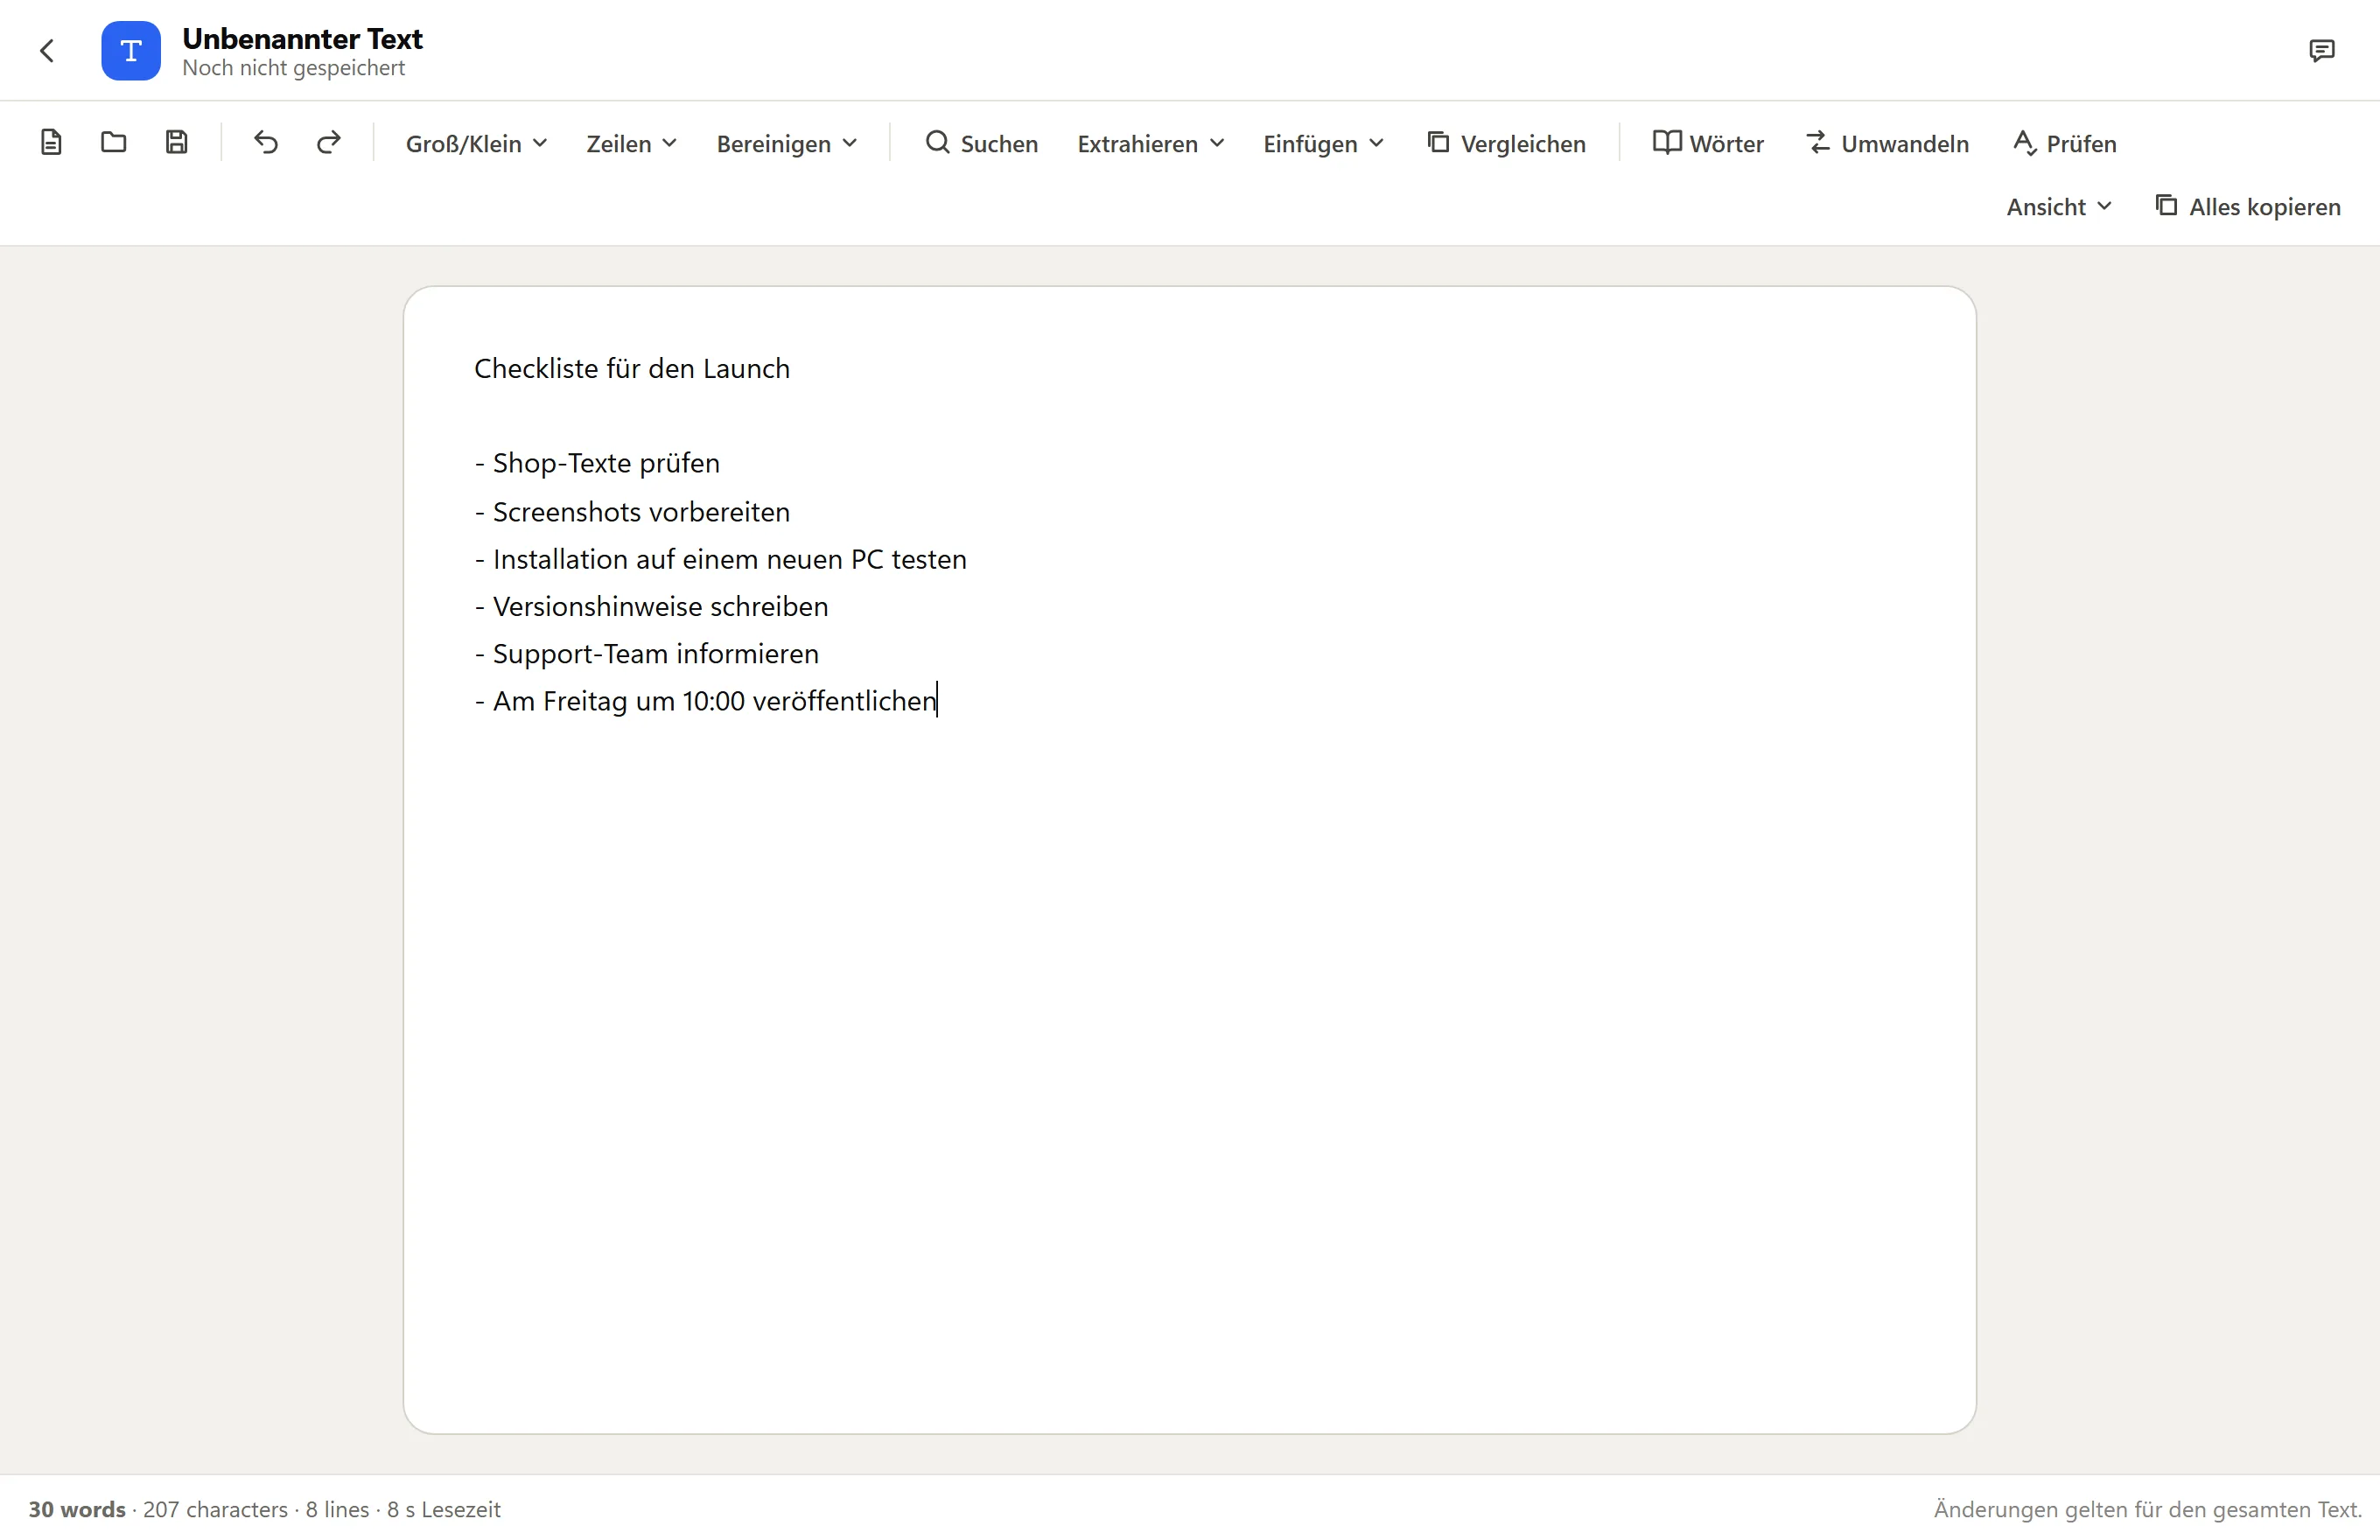Place cursor in Screenshots vorbereiten line
Viewport: 2380px width, 1540px height.
pos(632,512)
